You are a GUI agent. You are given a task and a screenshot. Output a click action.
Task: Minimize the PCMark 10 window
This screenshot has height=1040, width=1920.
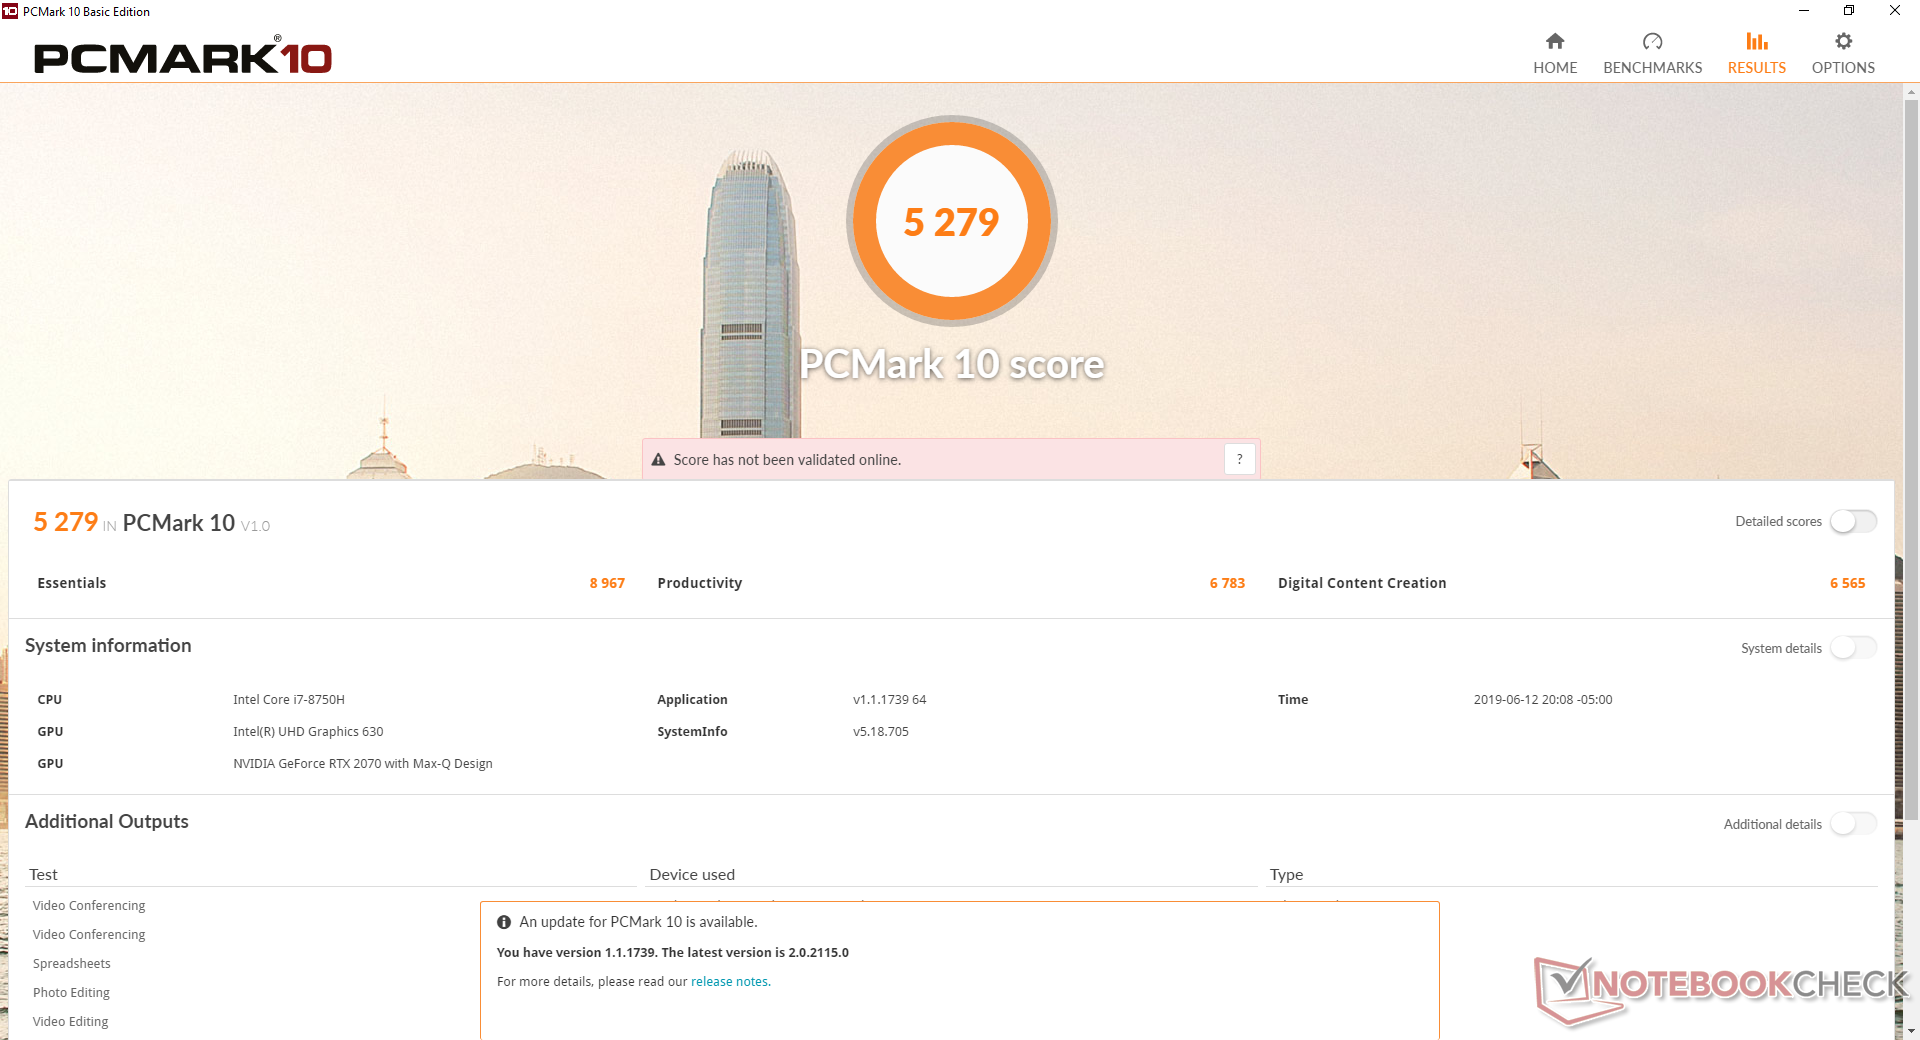tap(1804, 11)
